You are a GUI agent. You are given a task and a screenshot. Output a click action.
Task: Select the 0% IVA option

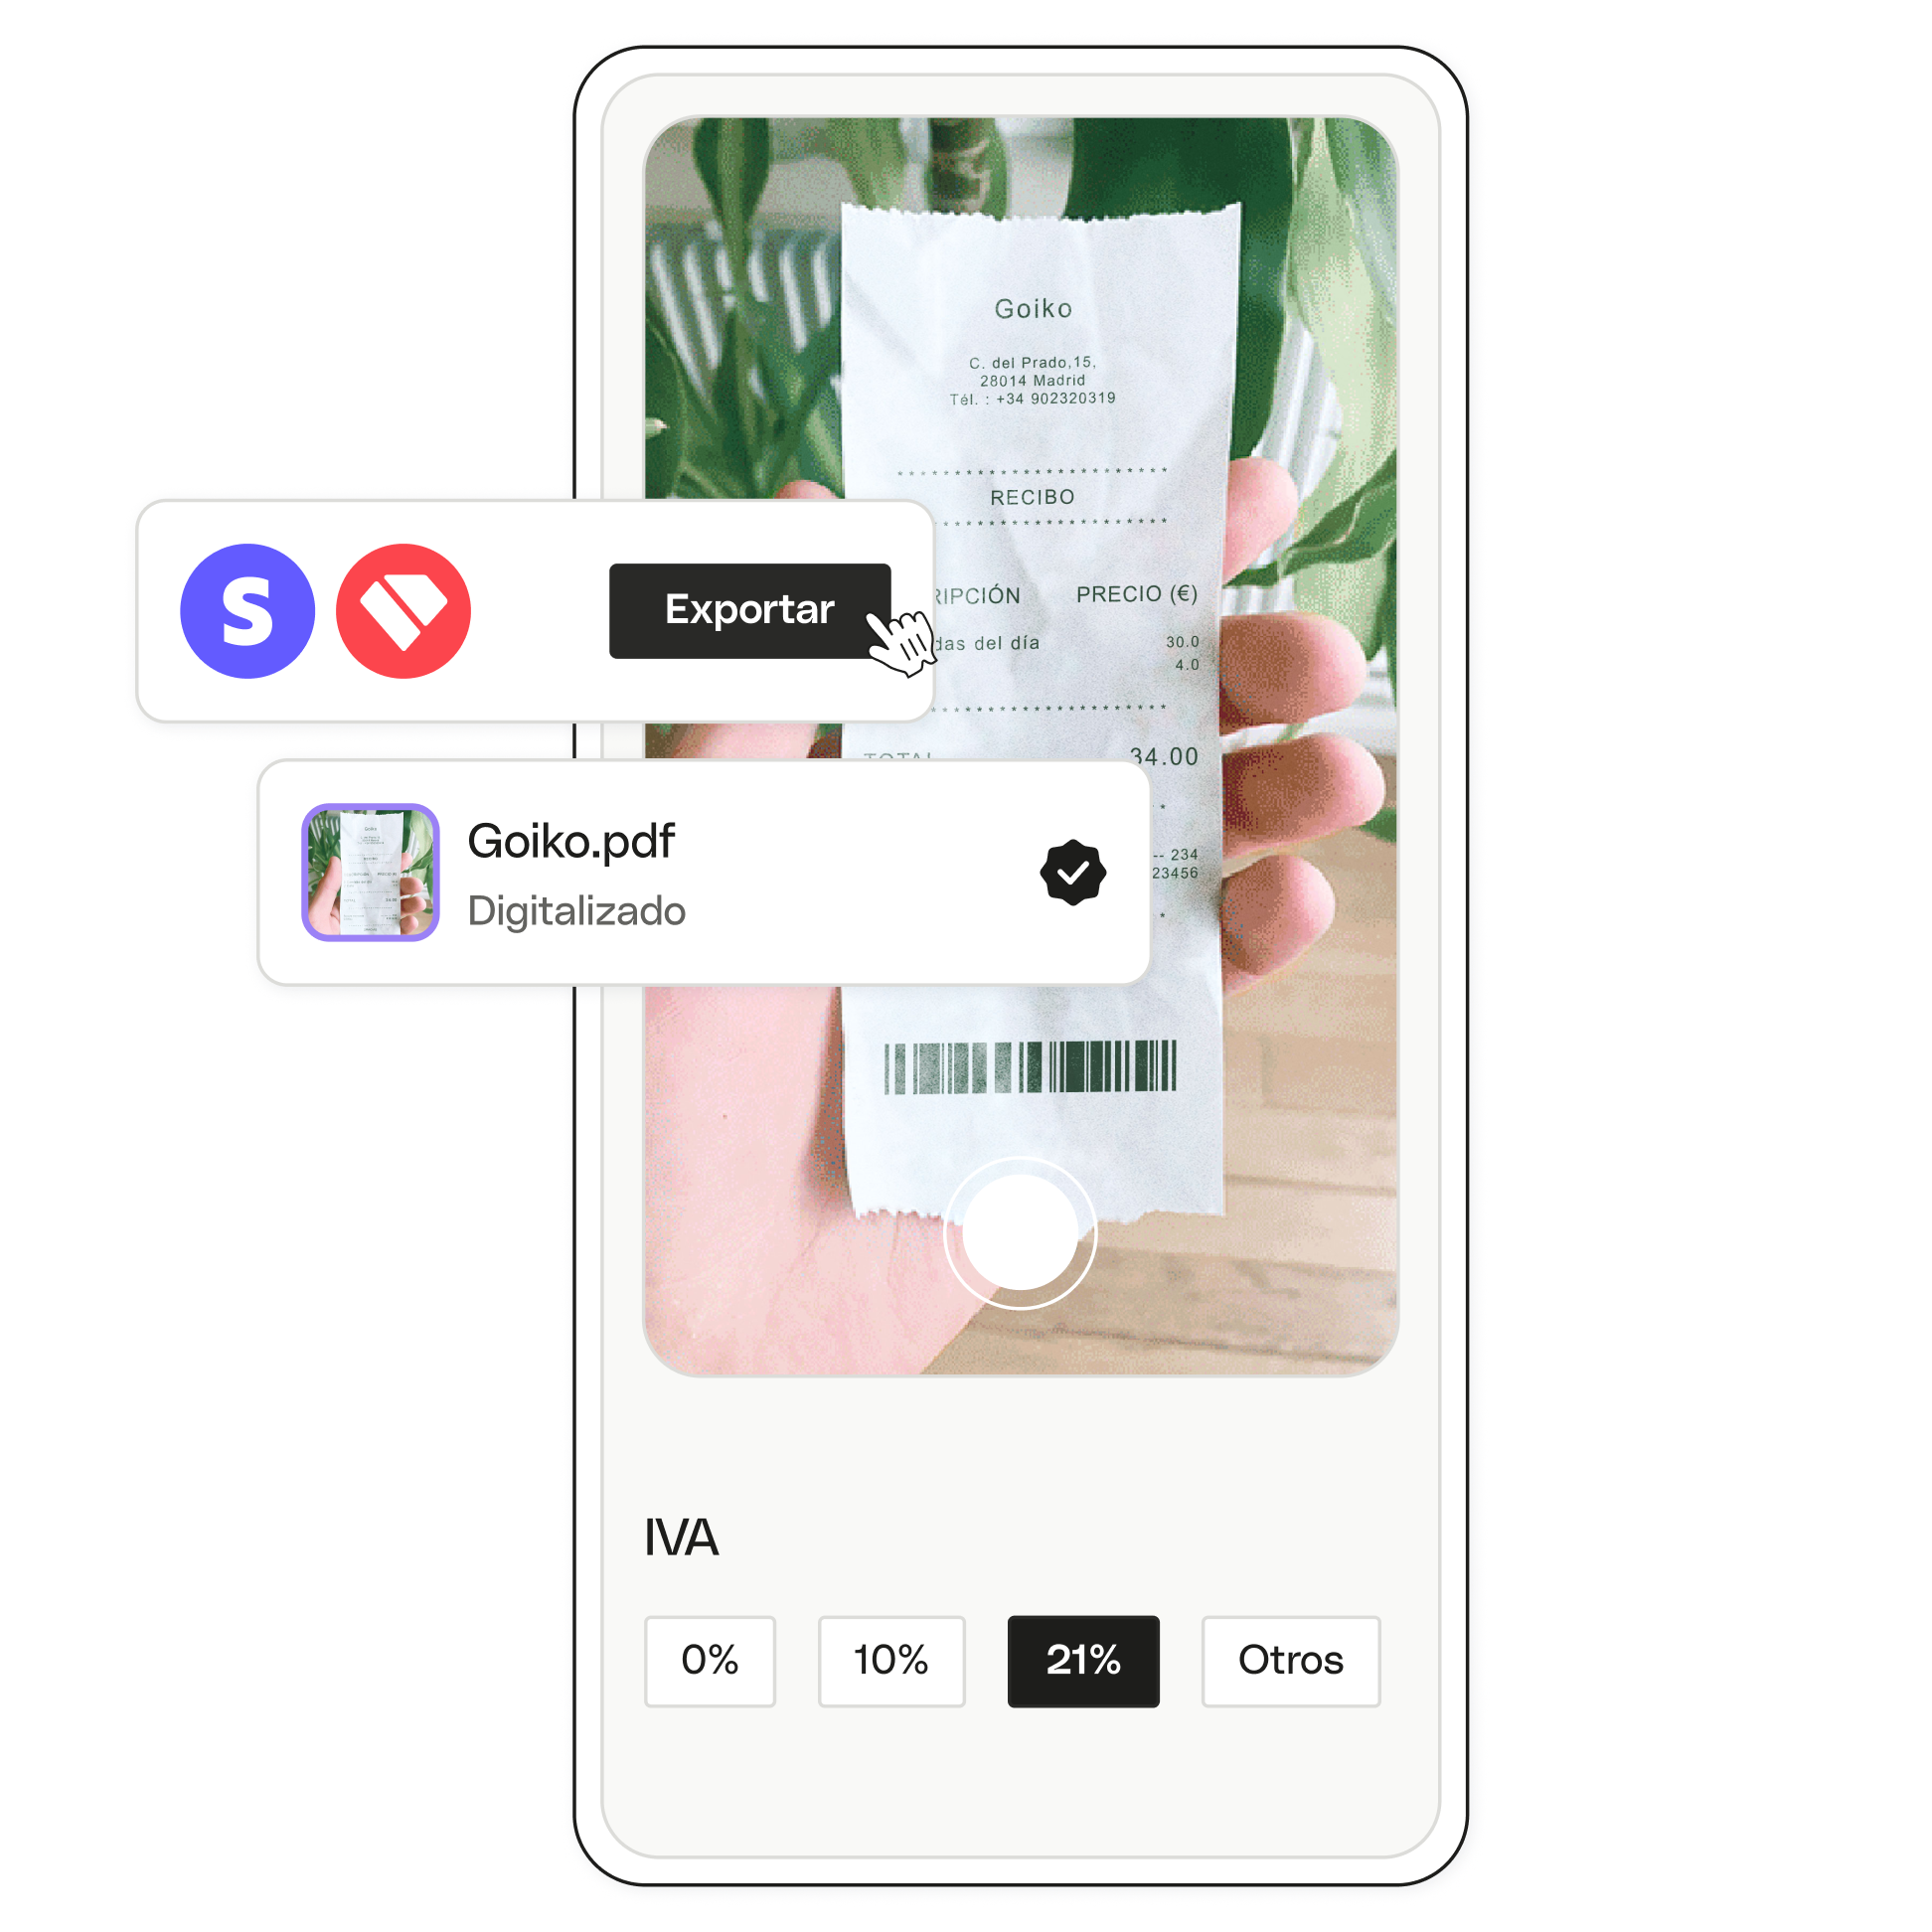tap(712, 1663)
